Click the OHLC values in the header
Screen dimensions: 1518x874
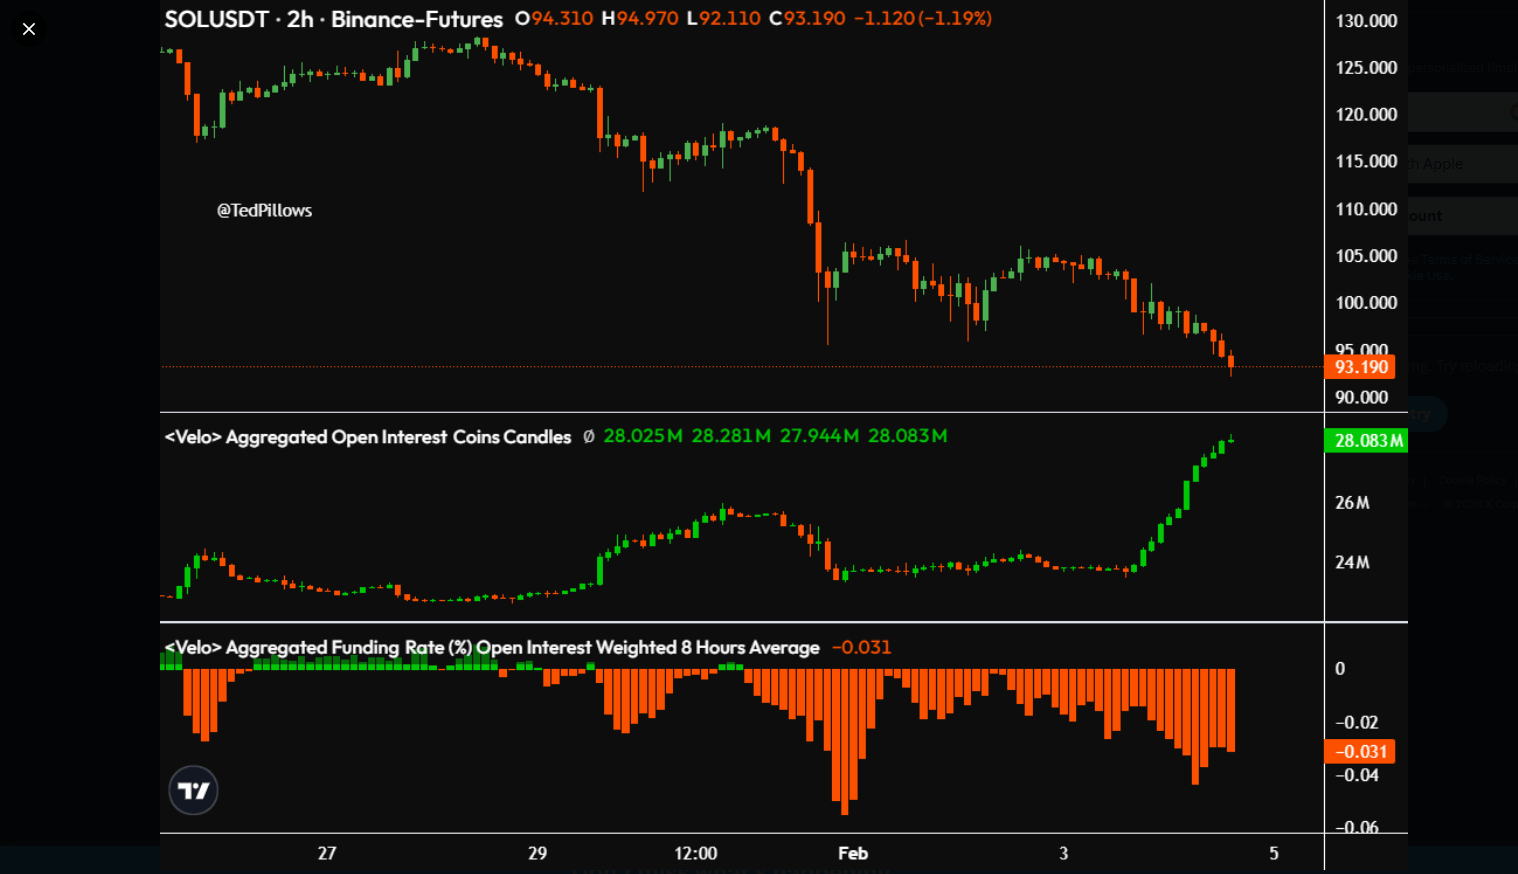[750, 18]
